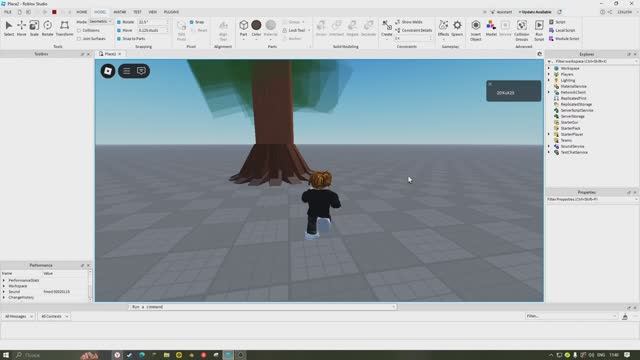The width and height of the screenshot is (640, 360).
Task: Switch to the VIEW ribbon tab
Action: (153, 12)
